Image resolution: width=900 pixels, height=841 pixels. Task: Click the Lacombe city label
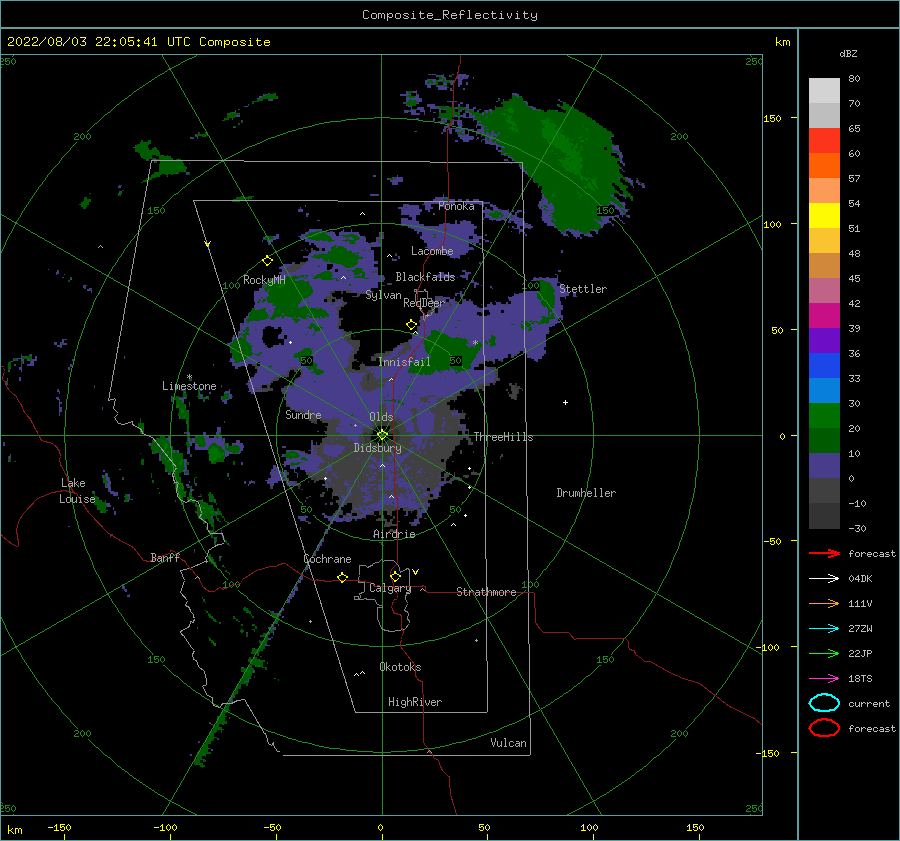[x=432, y=251]
